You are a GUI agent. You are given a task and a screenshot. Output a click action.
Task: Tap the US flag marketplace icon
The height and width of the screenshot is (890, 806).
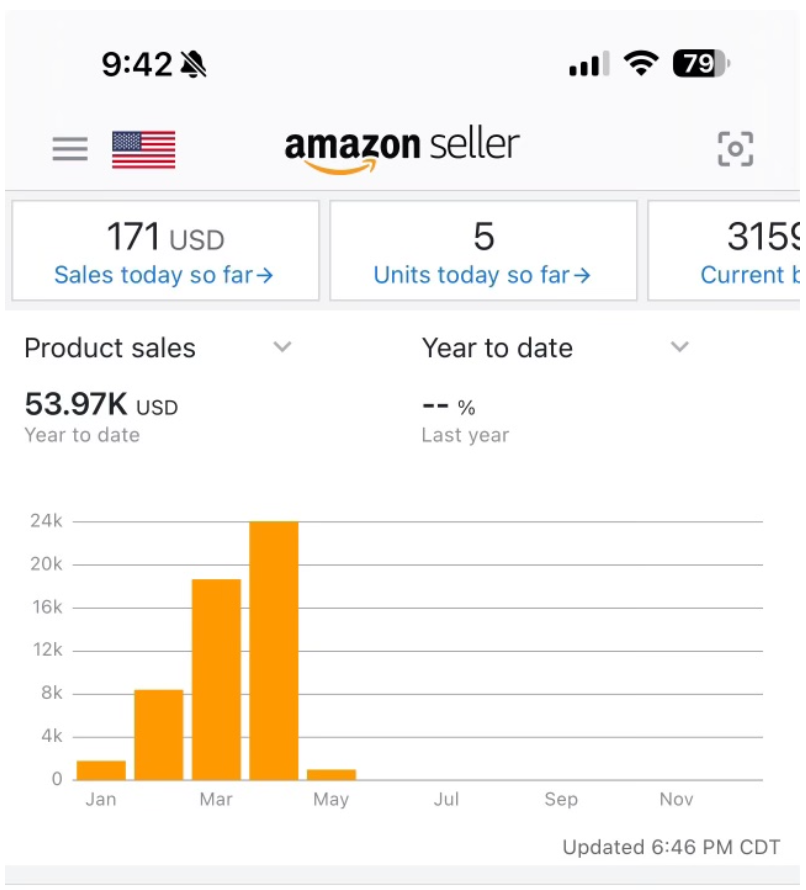click(x=143, y=149)
